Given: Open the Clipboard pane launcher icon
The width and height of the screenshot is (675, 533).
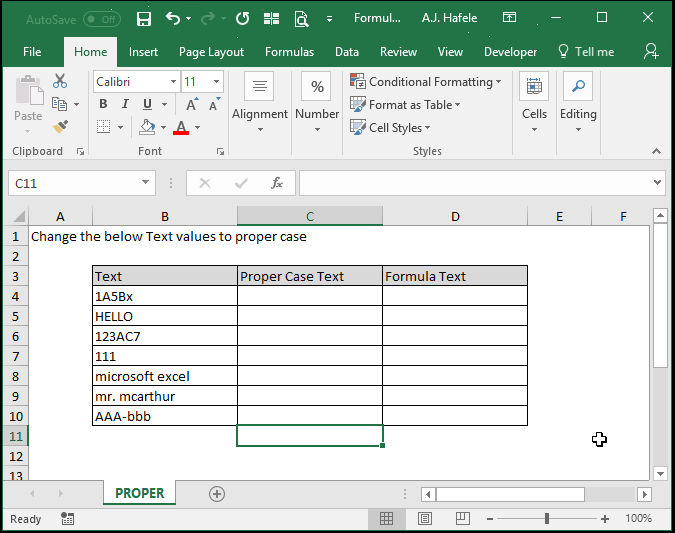Looking at the screenshot, I should 81,151.
